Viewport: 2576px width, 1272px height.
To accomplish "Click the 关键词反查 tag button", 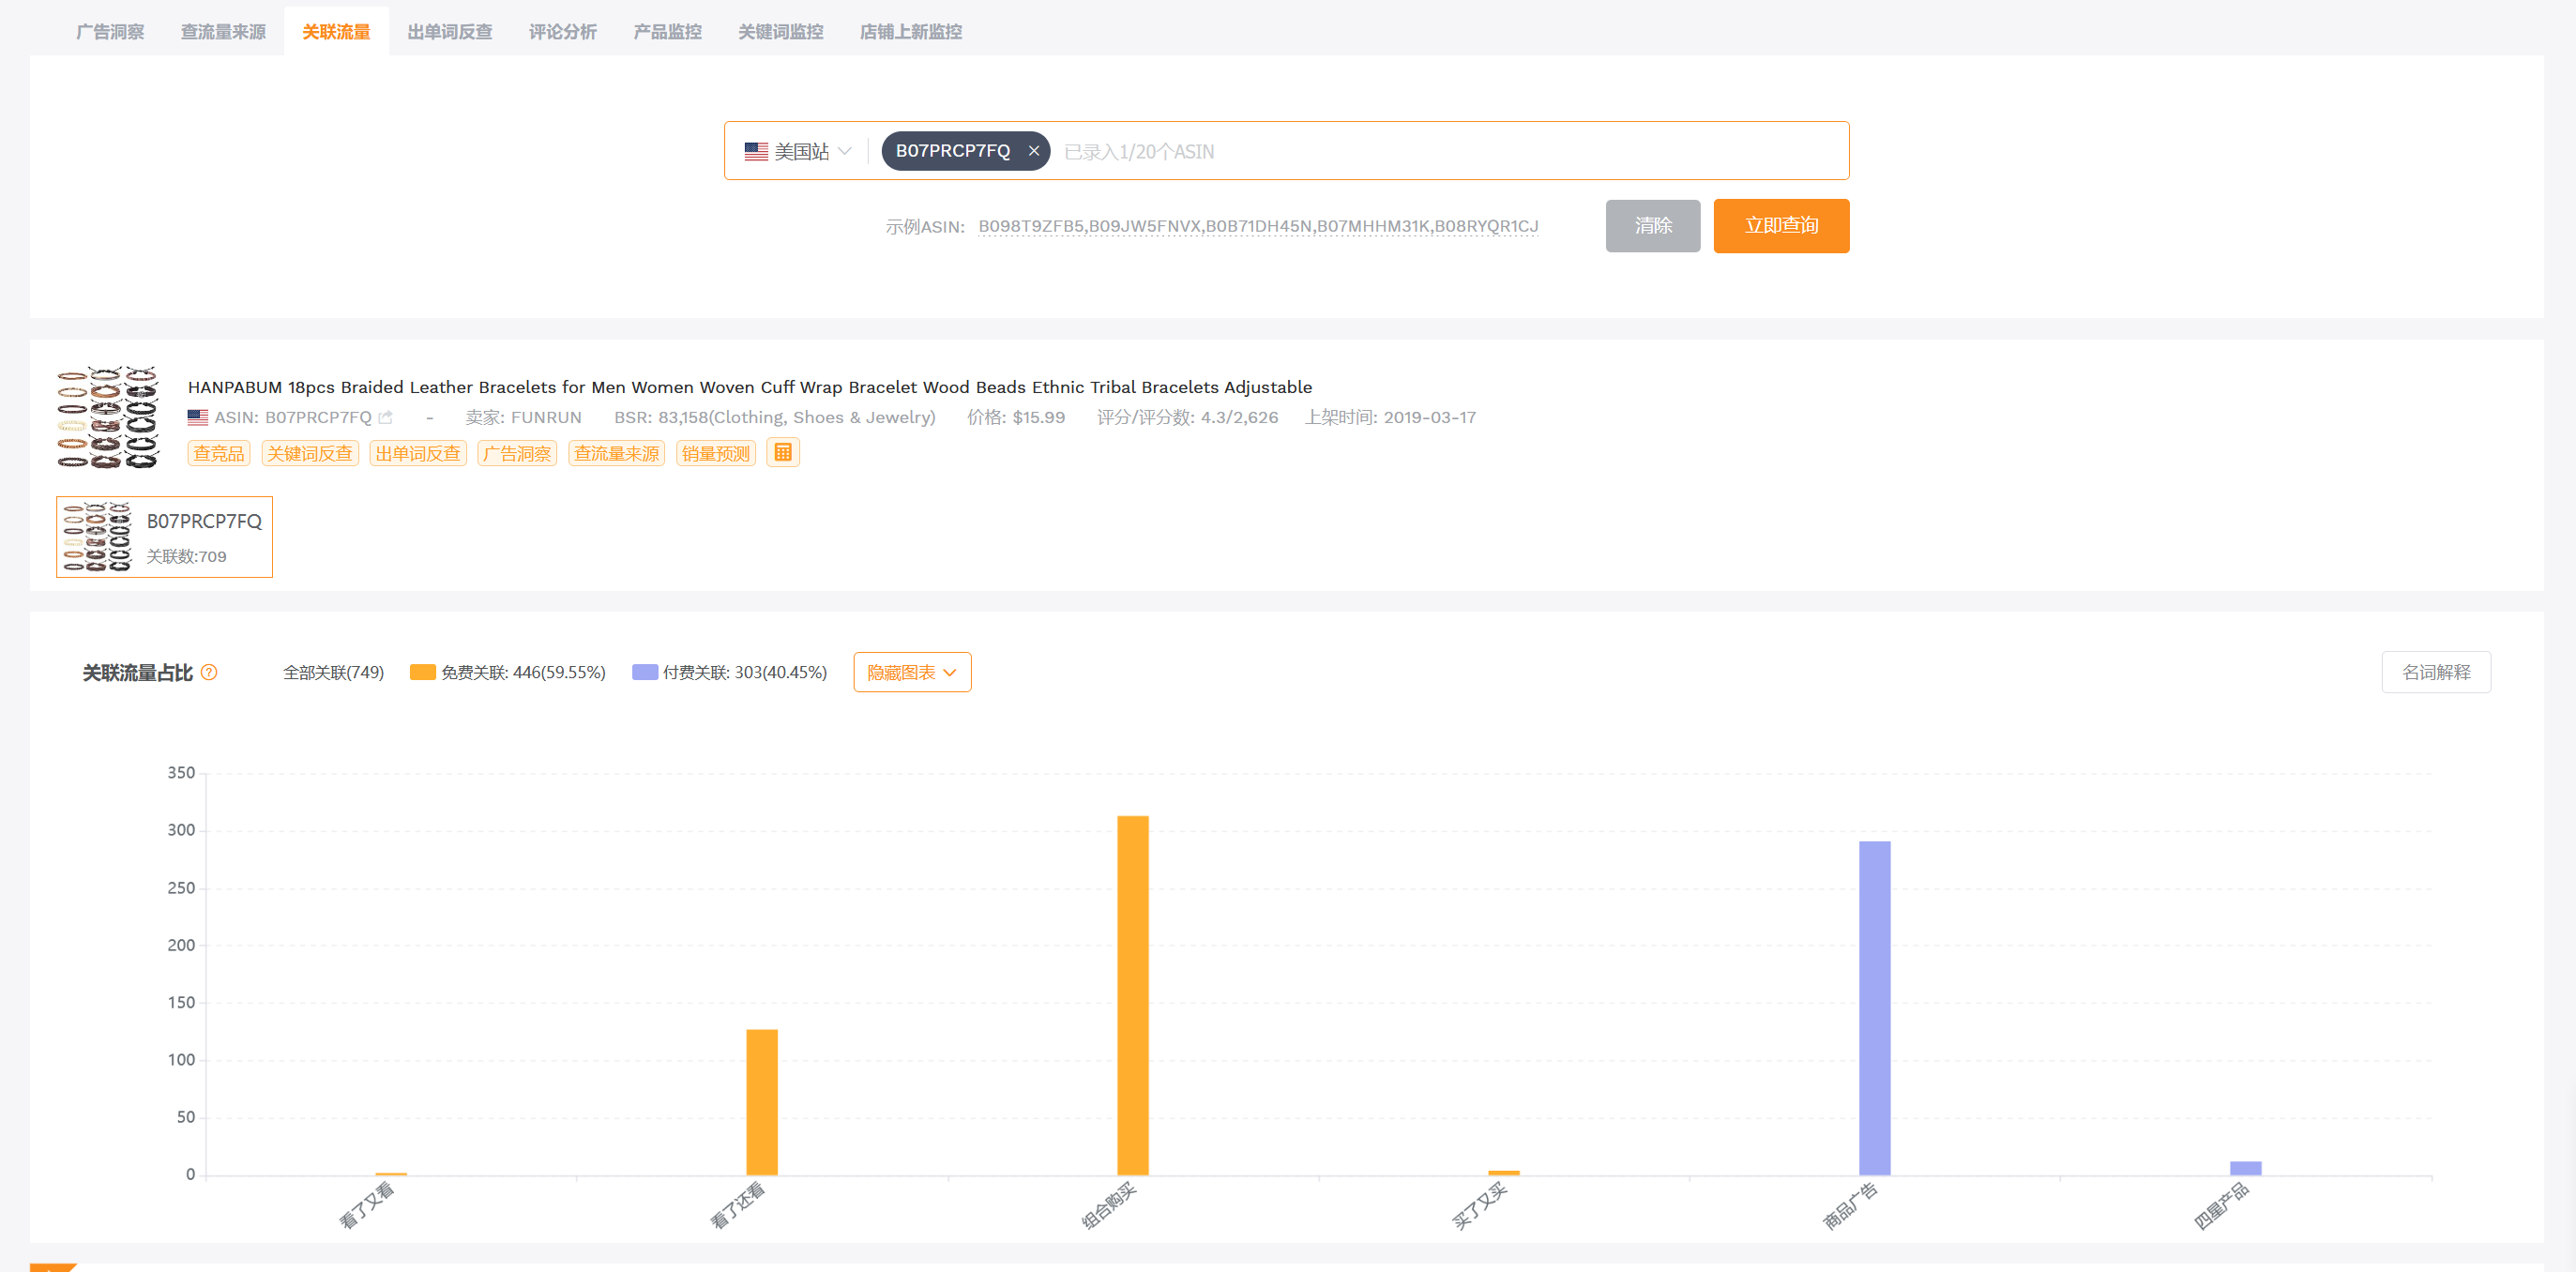I will coord(310,454).
